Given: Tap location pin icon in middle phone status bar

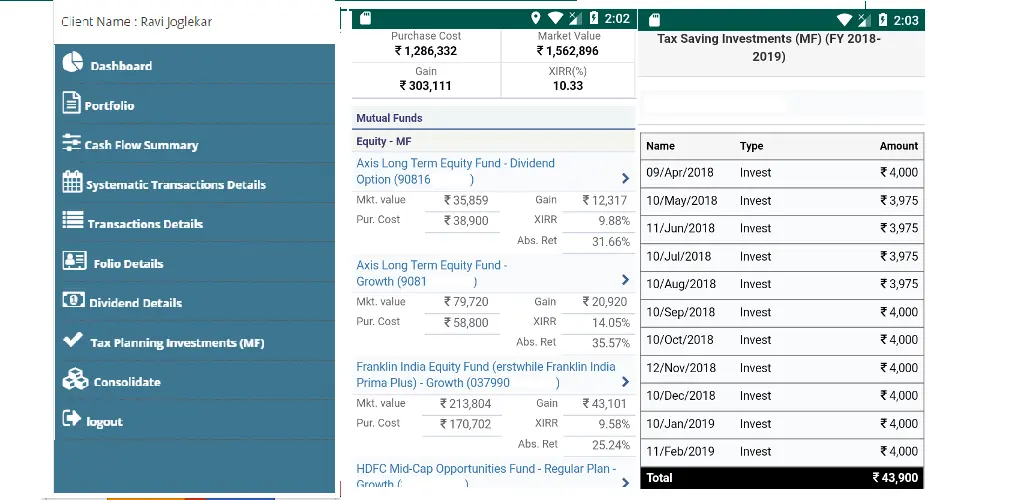Looking at the screenshot, I should (x=536, y=19).
